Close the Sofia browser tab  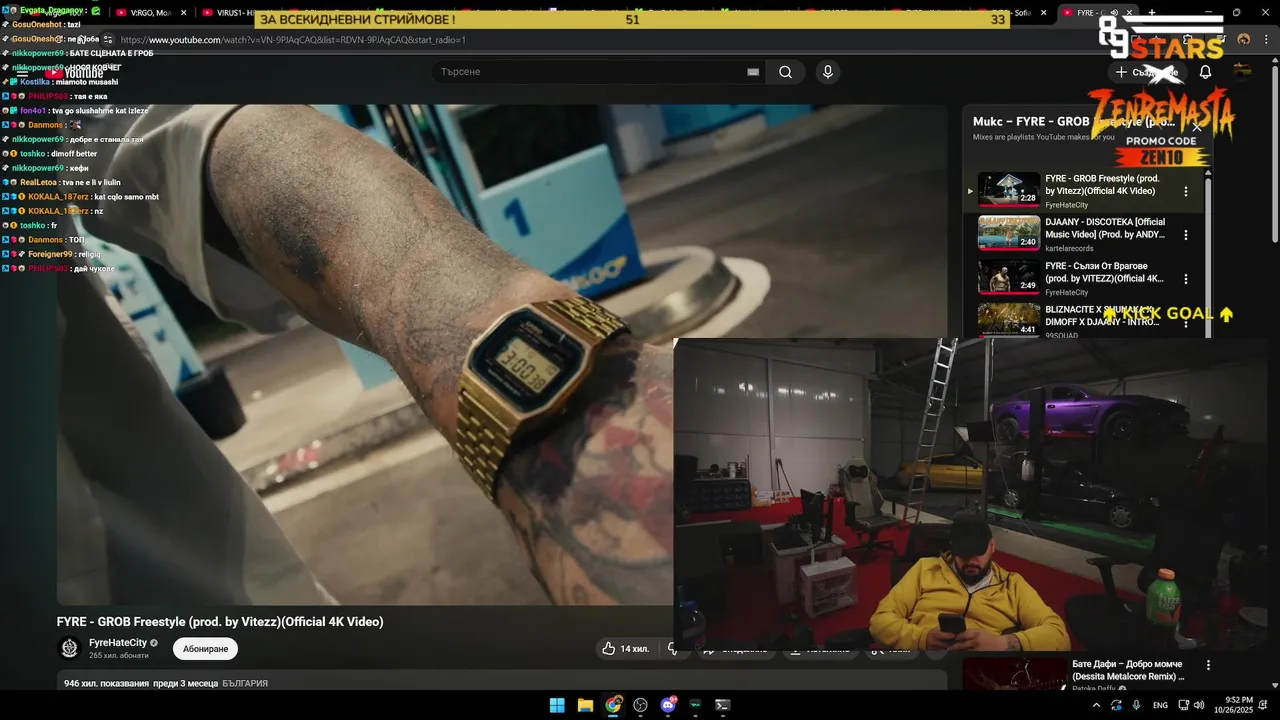click(1044, 13)
